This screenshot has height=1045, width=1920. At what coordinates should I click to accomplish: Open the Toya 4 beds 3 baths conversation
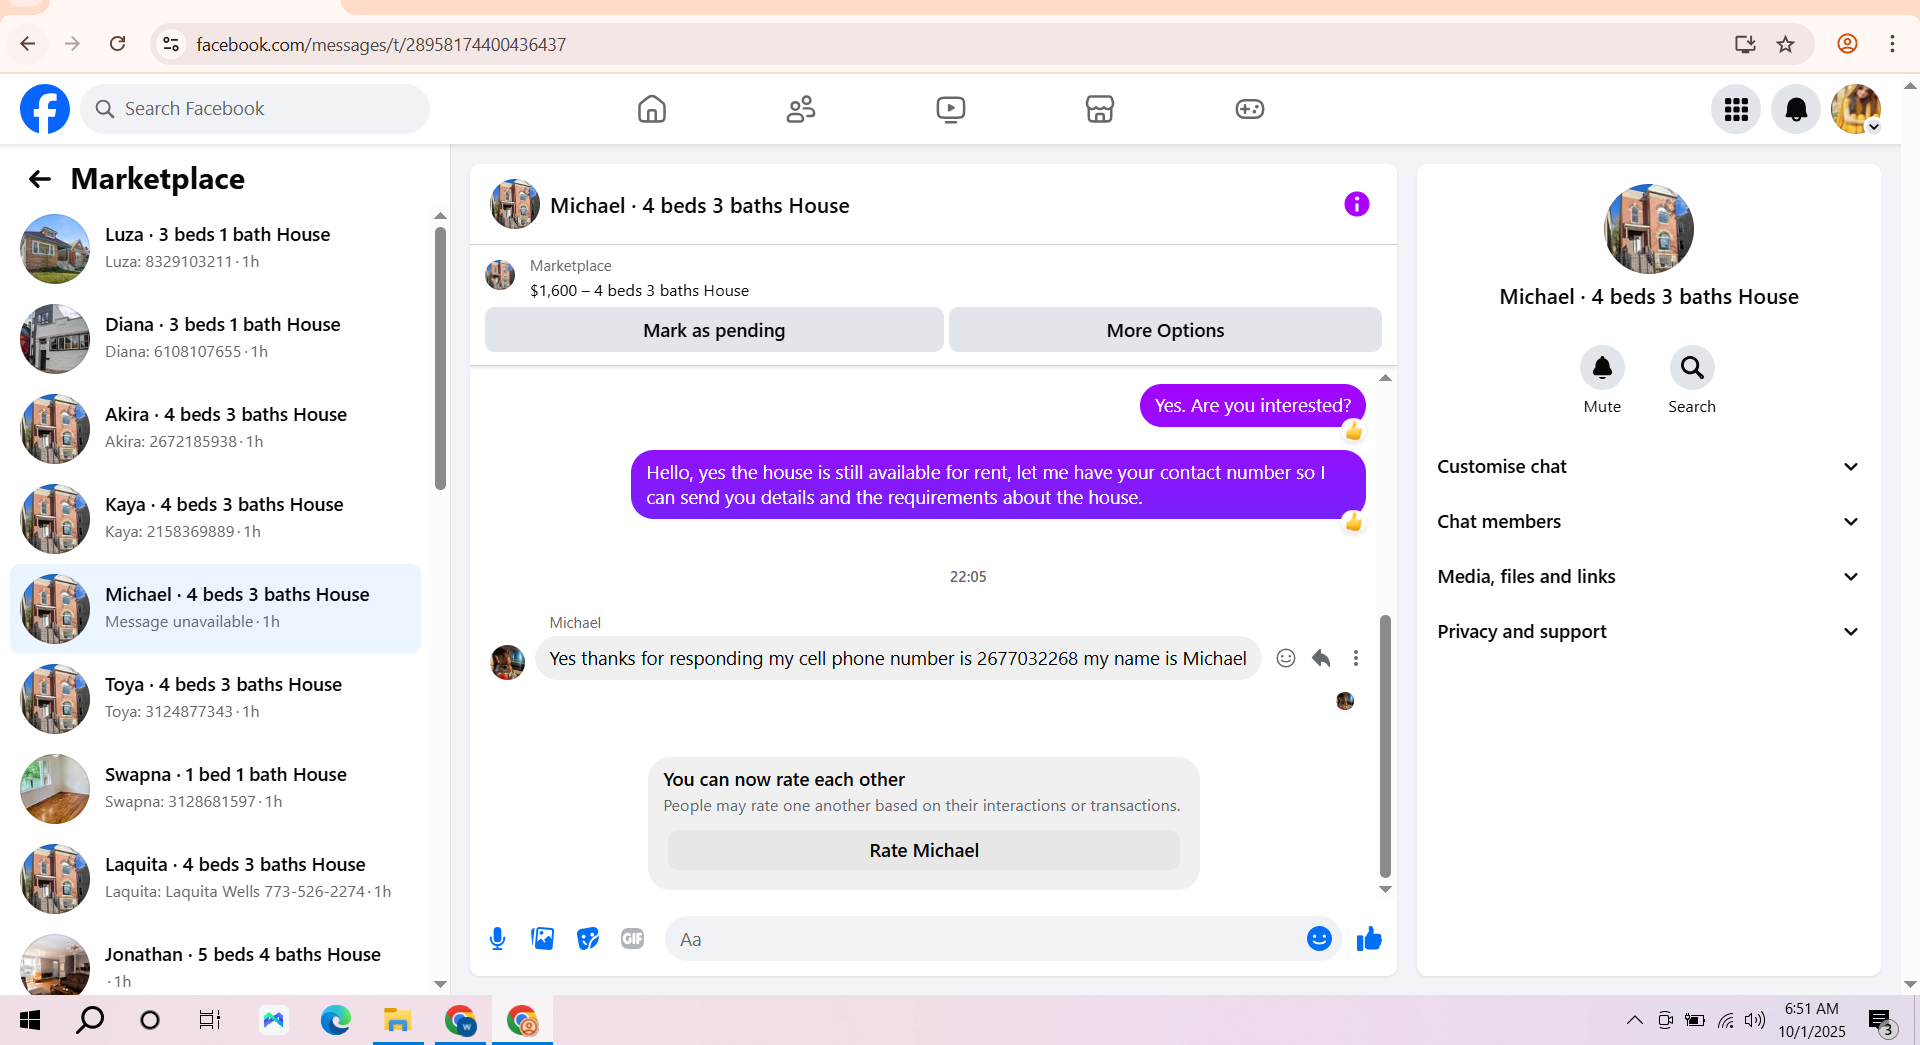(215, 699)
